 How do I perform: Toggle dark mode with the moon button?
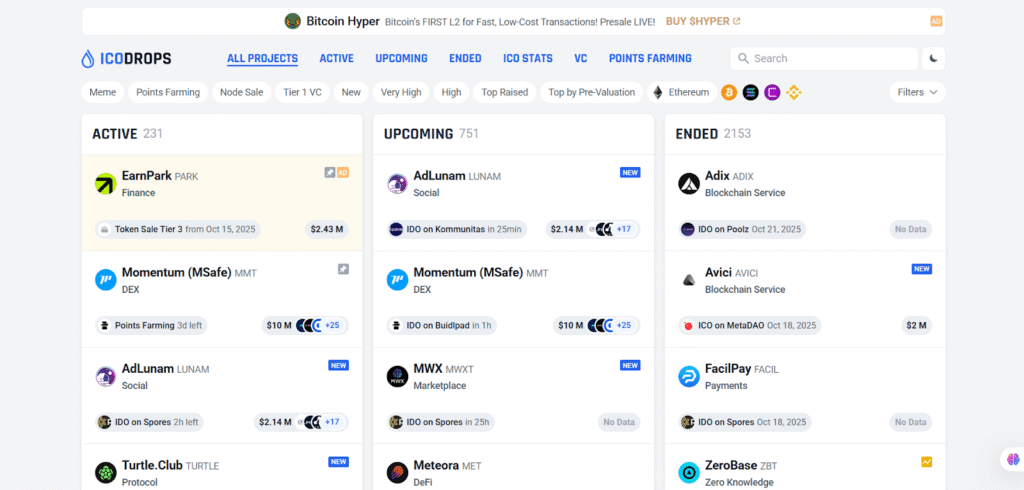click(933, 59)
